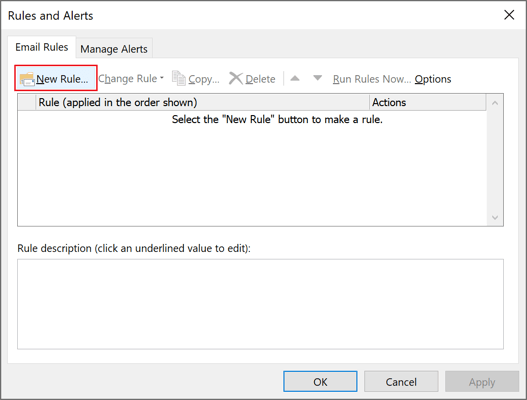This screenshot has width=527, height=400.
Task: Open rule Options
Action: (433, 79)
